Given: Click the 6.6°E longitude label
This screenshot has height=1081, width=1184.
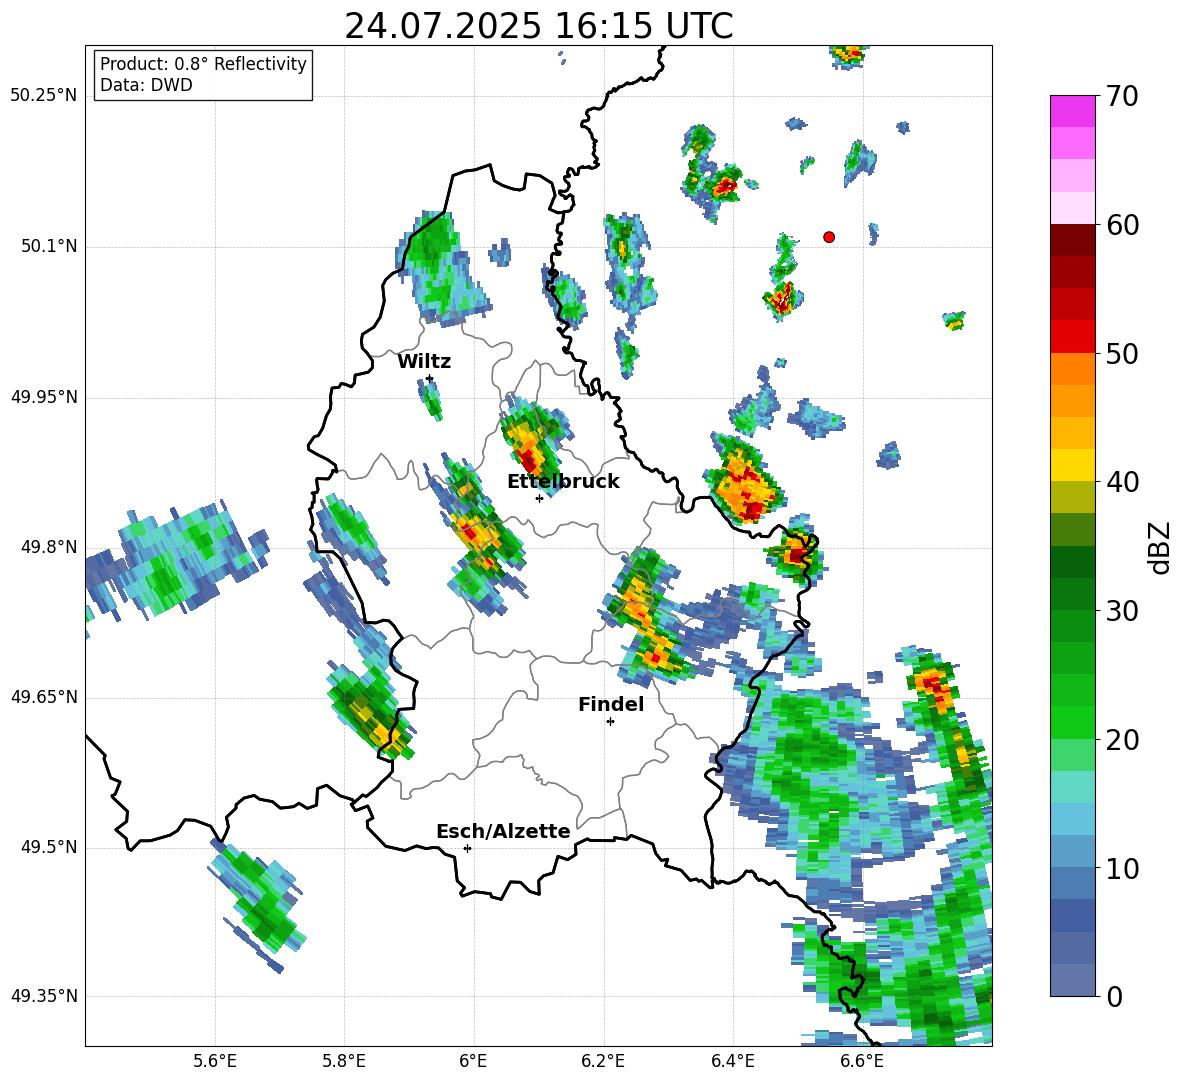Looking at the screenshot, I should [862, 1062].
